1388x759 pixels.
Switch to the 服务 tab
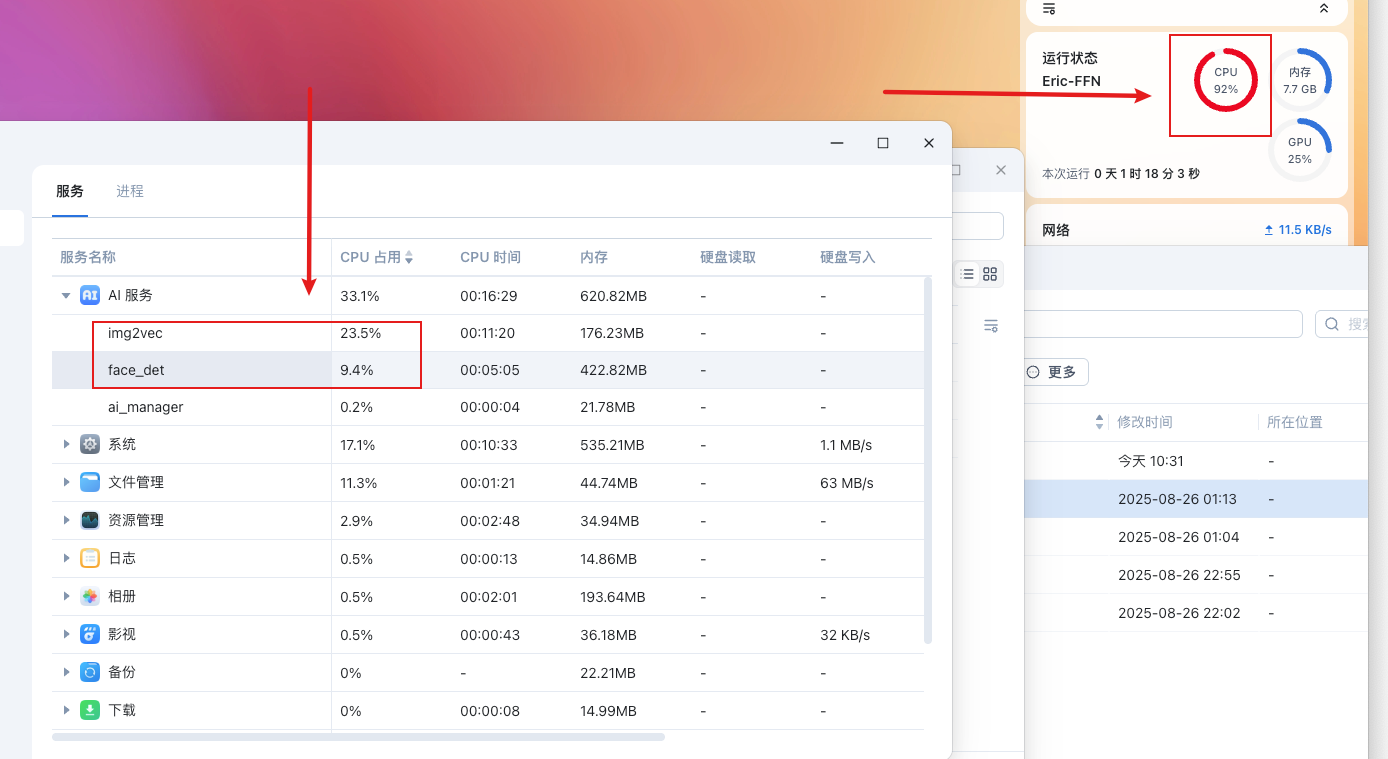[x=70, y=191]
